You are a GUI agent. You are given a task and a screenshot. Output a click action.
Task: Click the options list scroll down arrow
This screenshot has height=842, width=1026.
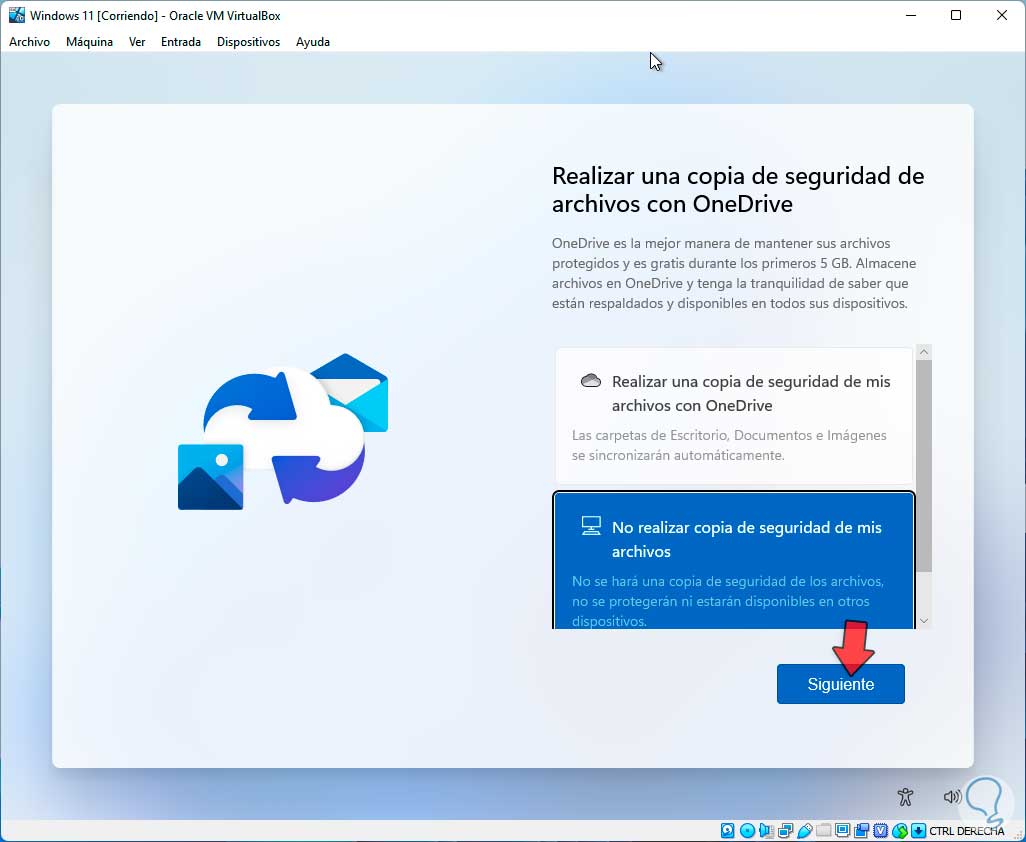(x=924, y=621)
